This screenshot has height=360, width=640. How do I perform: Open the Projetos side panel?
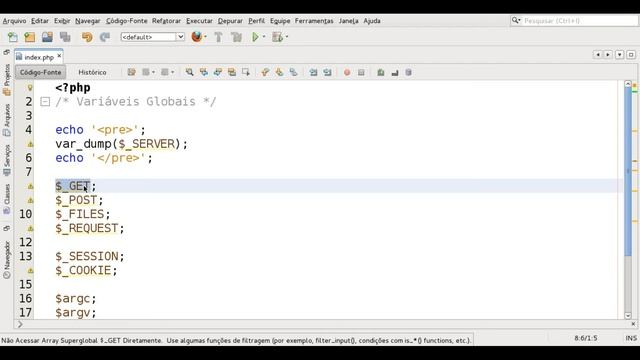pyautogui.click(x=7, y=80)
